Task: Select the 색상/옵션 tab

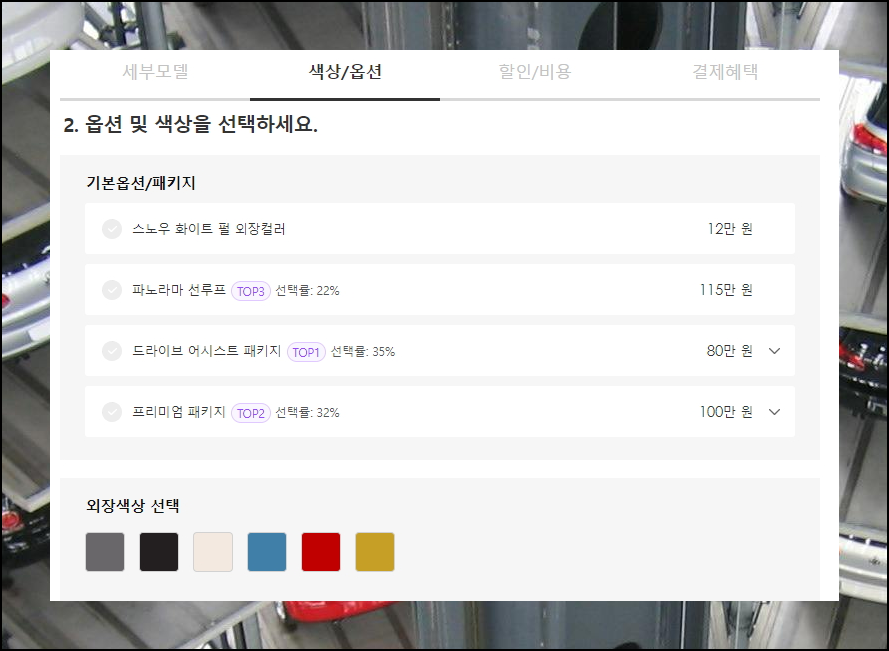Action: coord(345,72)
